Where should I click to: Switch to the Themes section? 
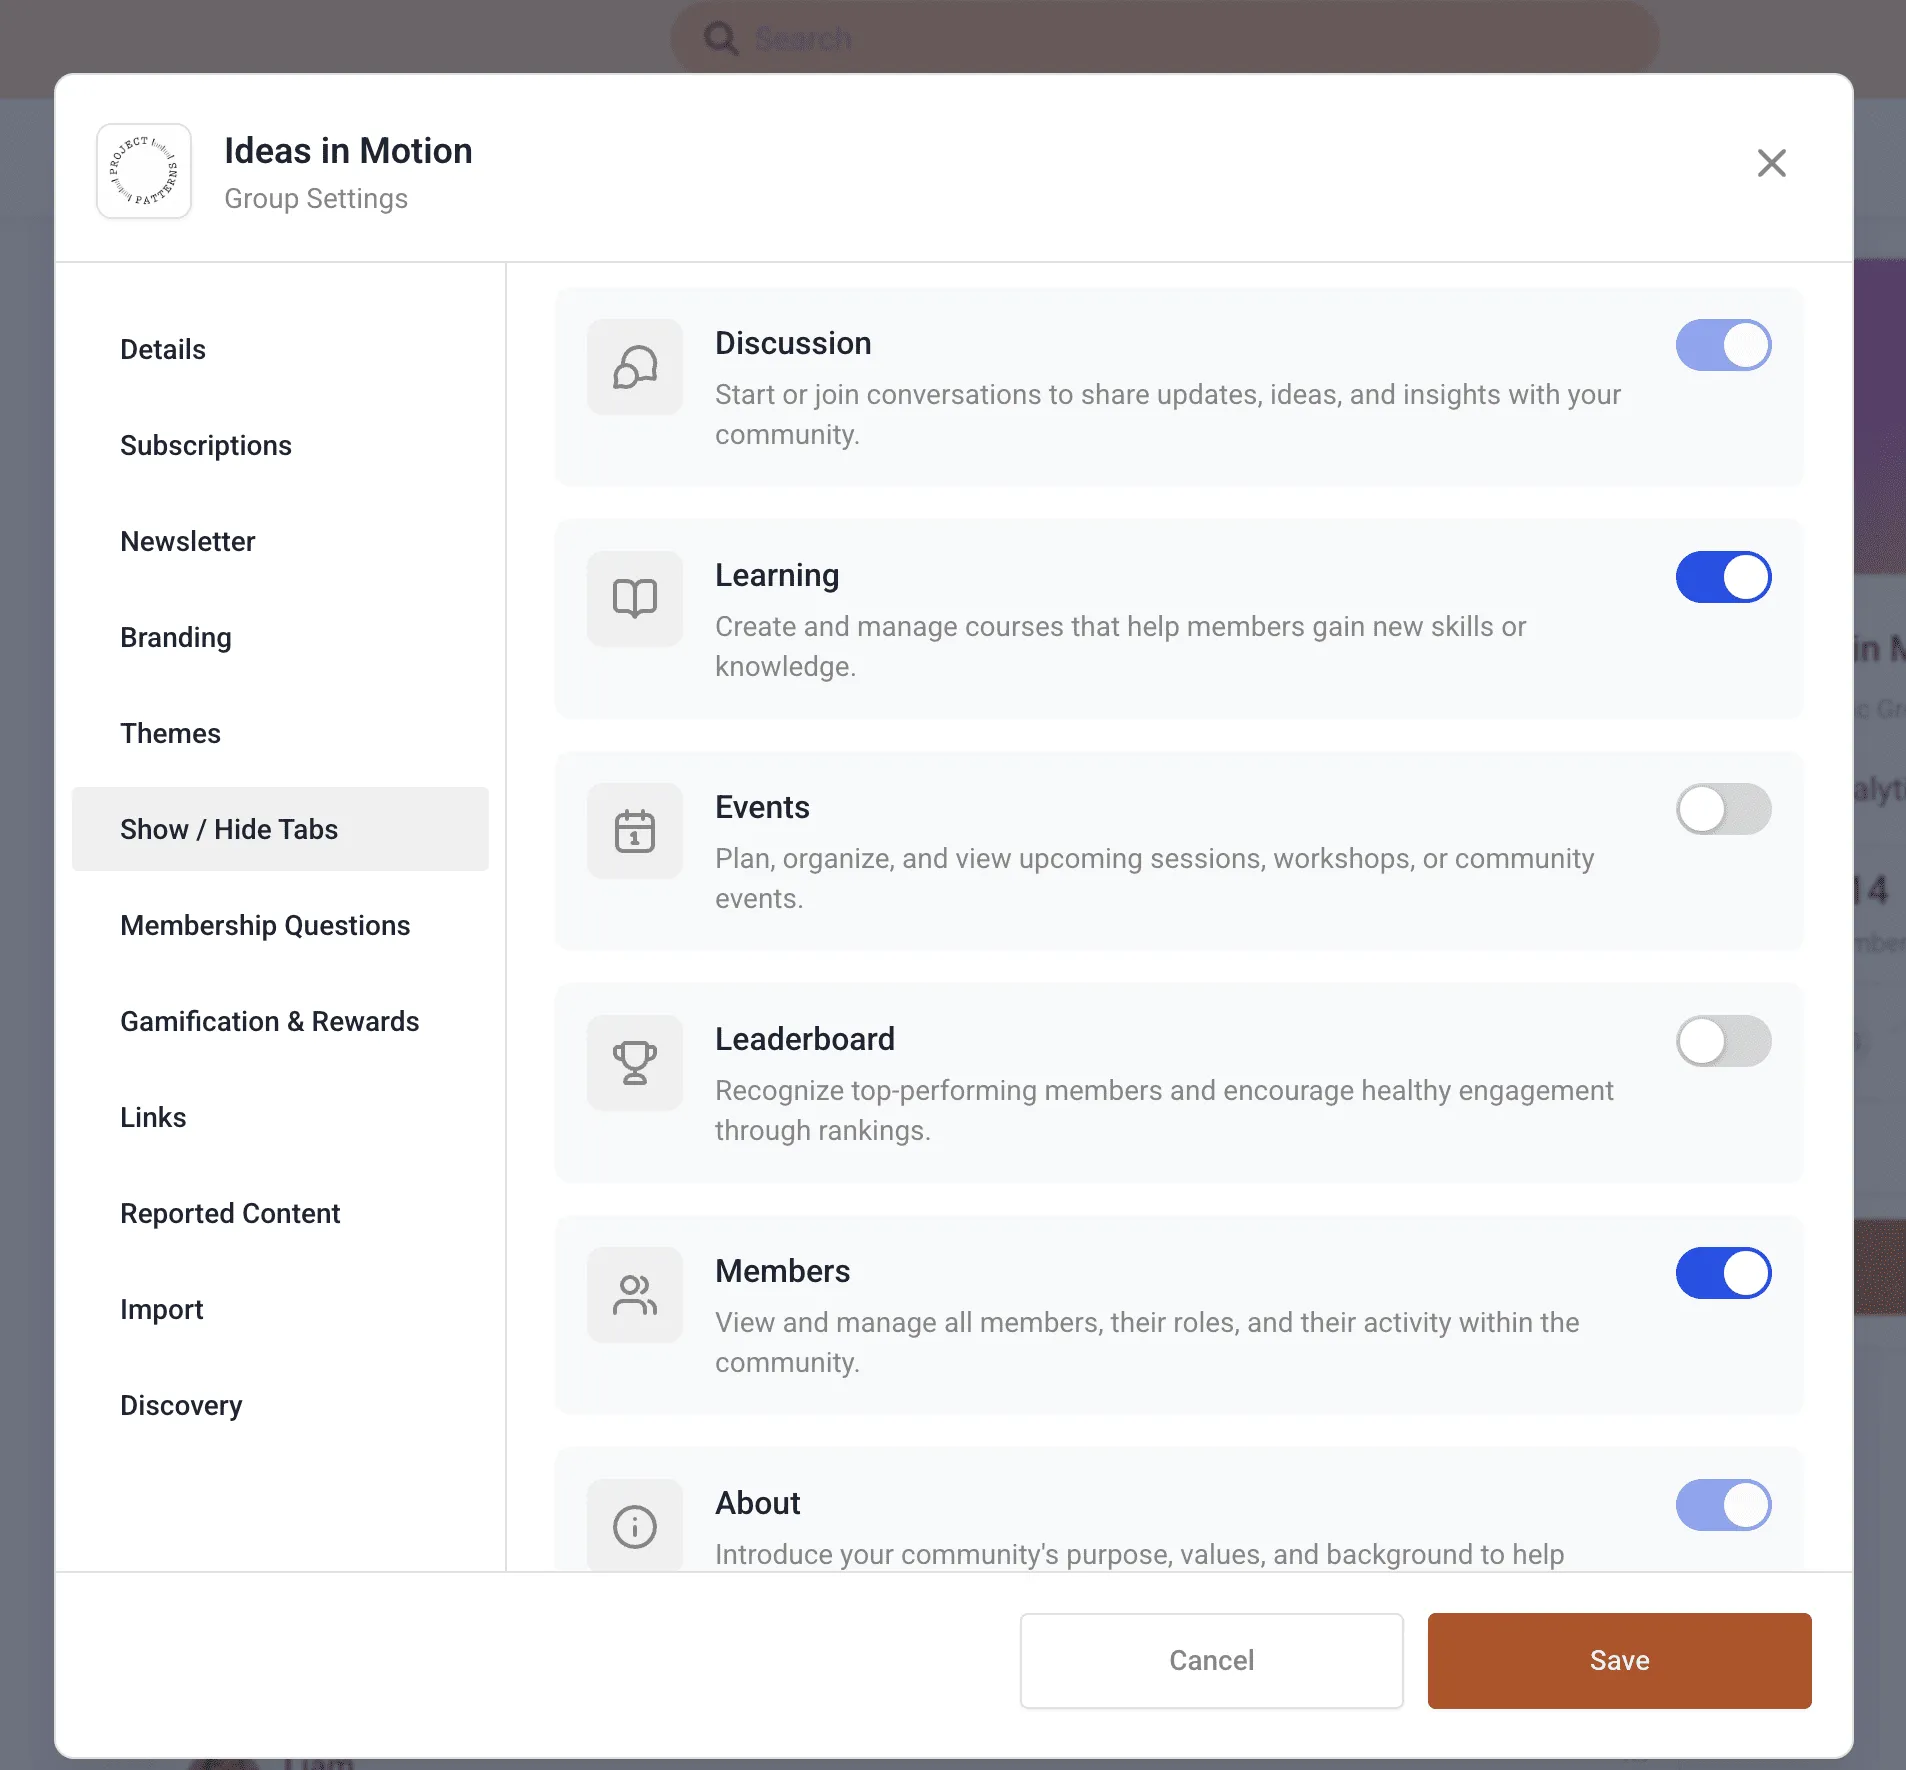170,733
